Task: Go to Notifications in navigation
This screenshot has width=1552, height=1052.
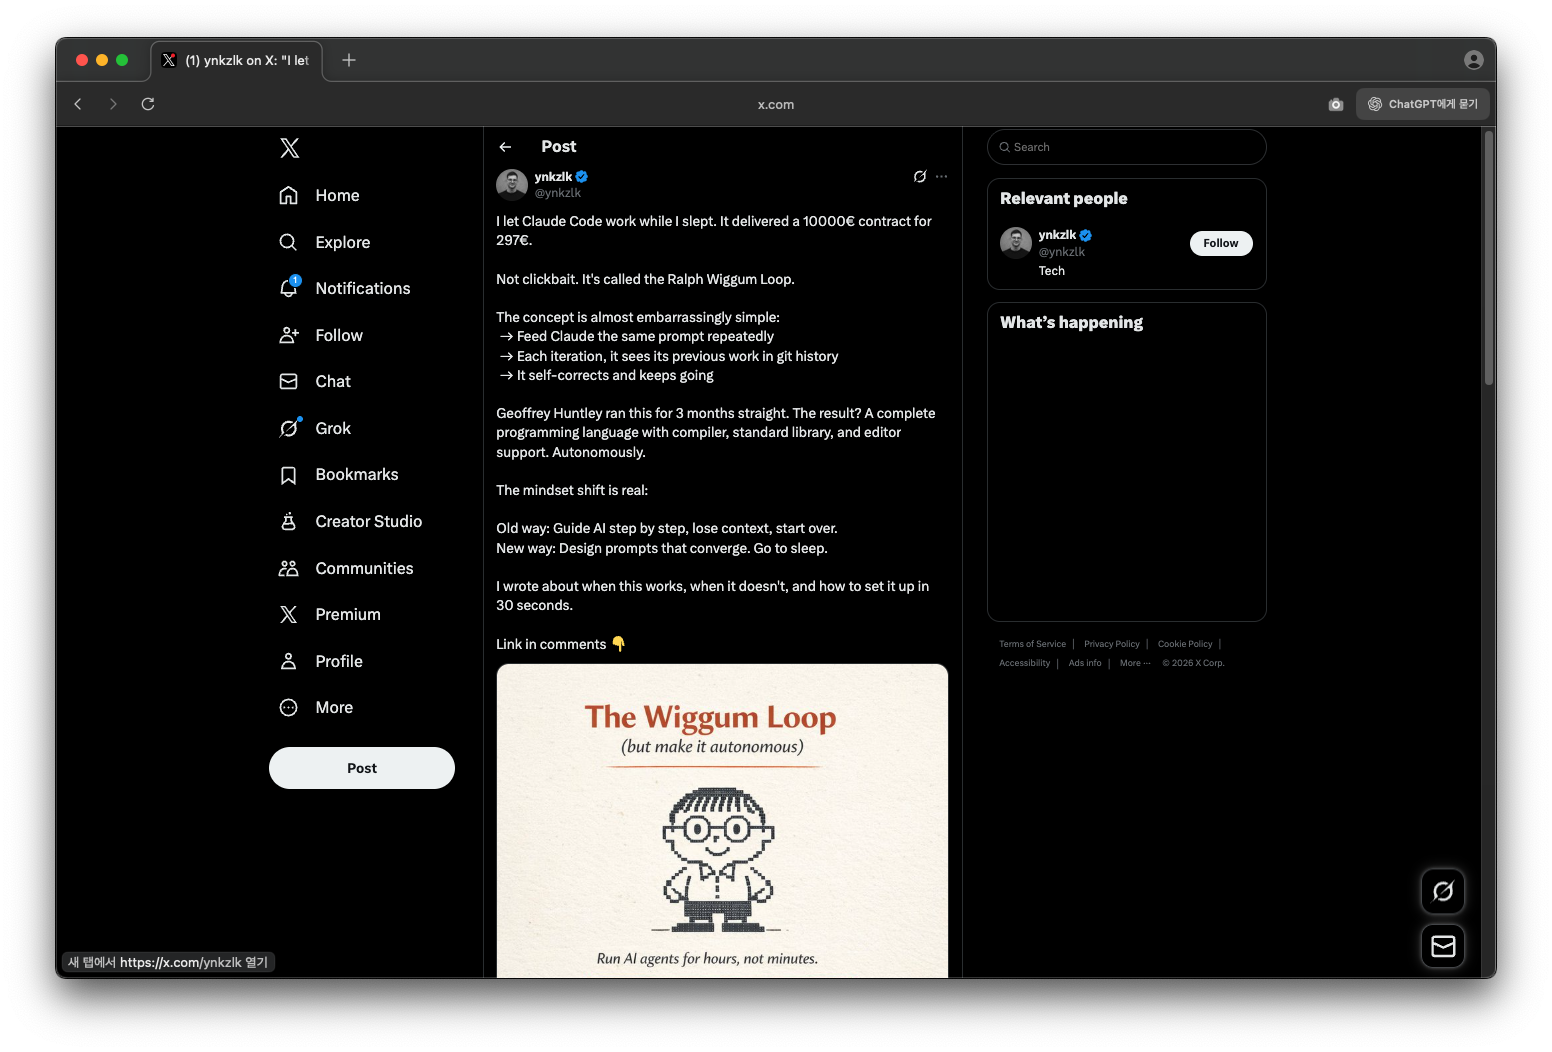Action: click(x=363, y=289)
